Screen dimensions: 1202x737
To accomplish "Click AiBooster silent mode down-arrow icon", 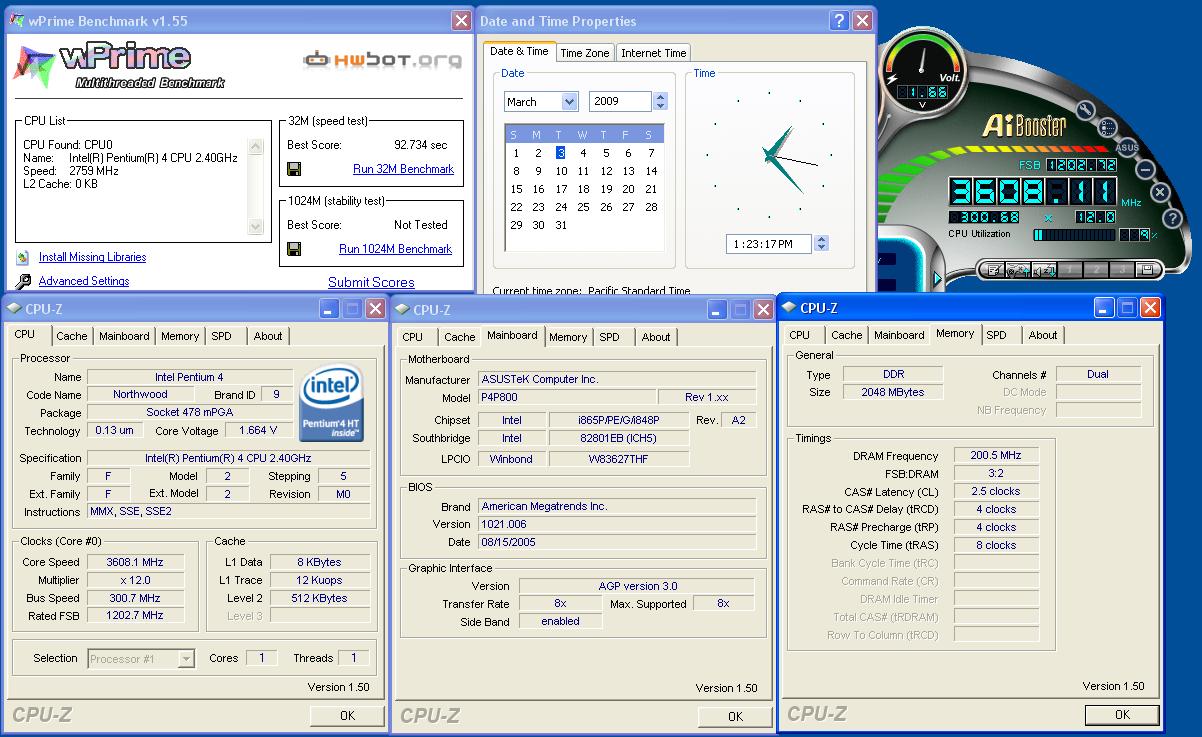I will 1044,269.
